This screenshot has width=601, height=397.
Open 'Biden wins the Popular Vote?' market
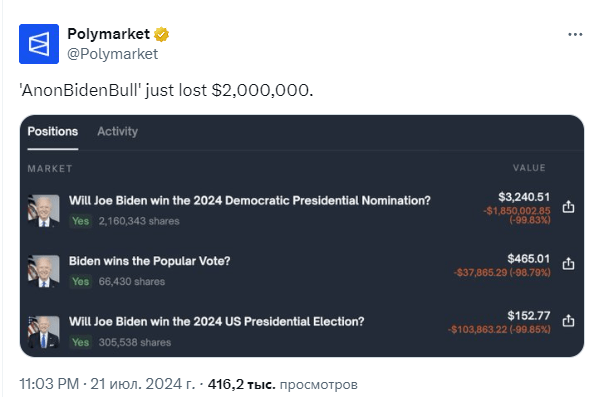[149, 261]
